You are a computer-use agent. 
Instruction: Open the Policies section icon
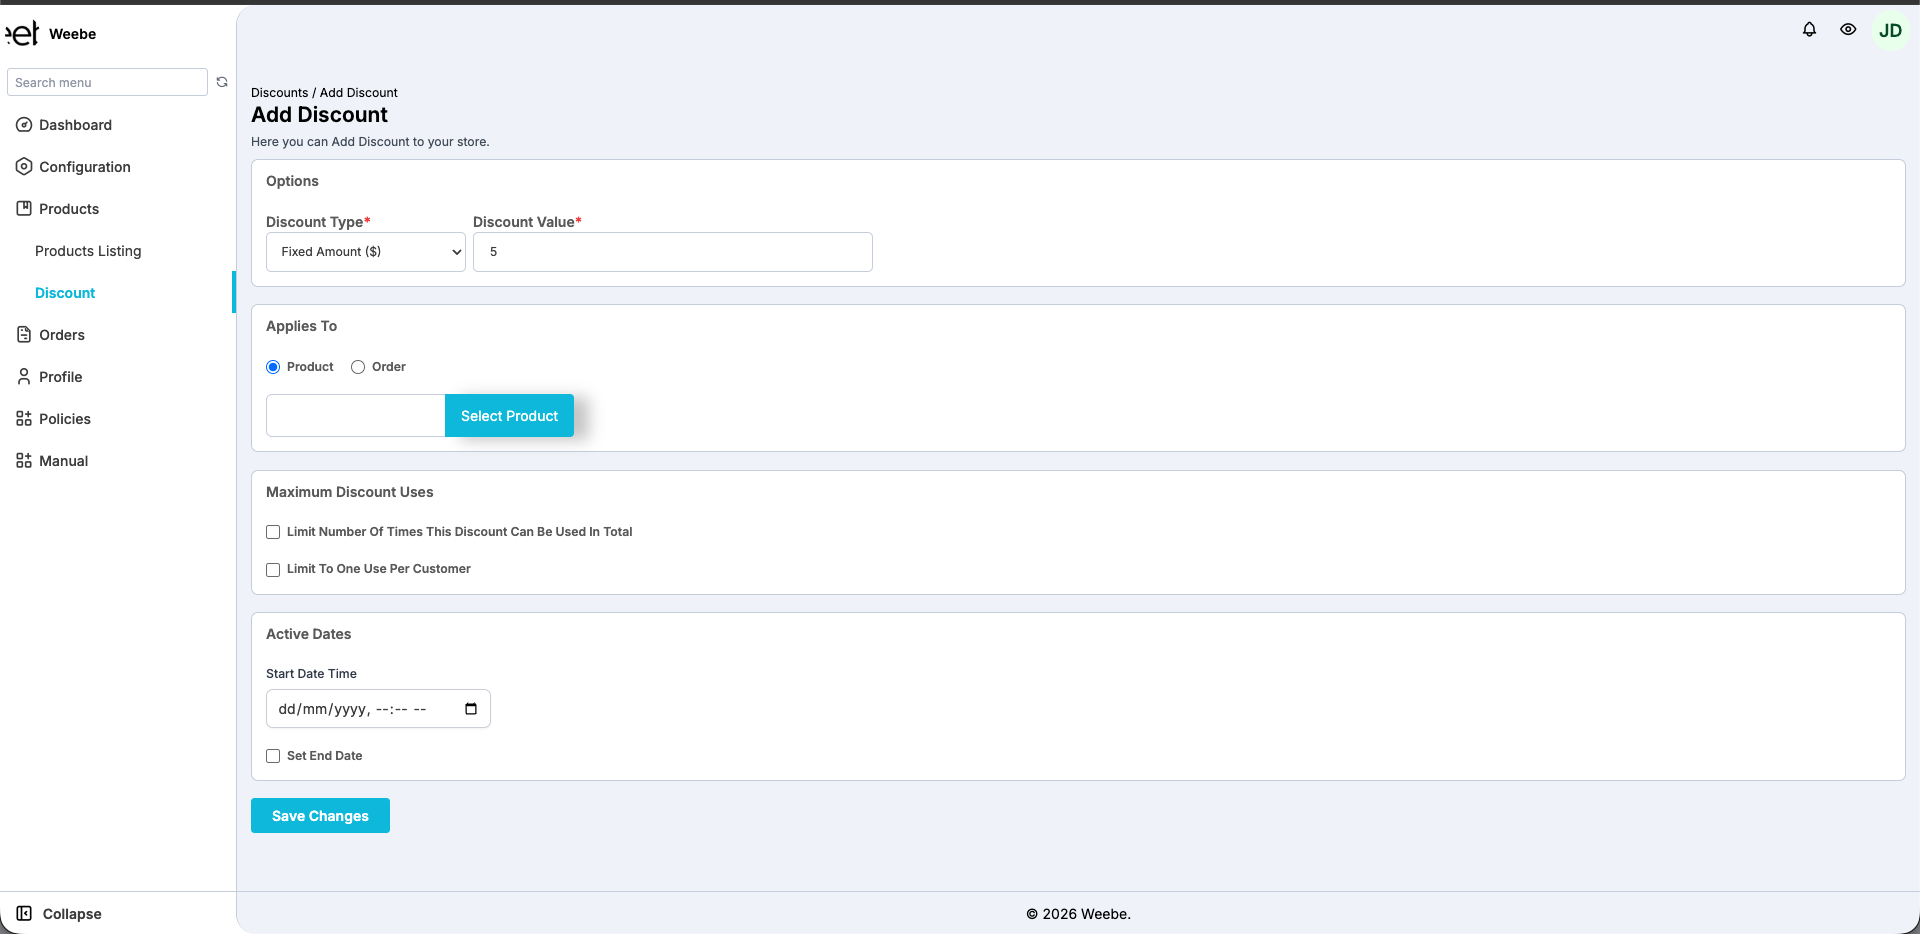[23, 418]
